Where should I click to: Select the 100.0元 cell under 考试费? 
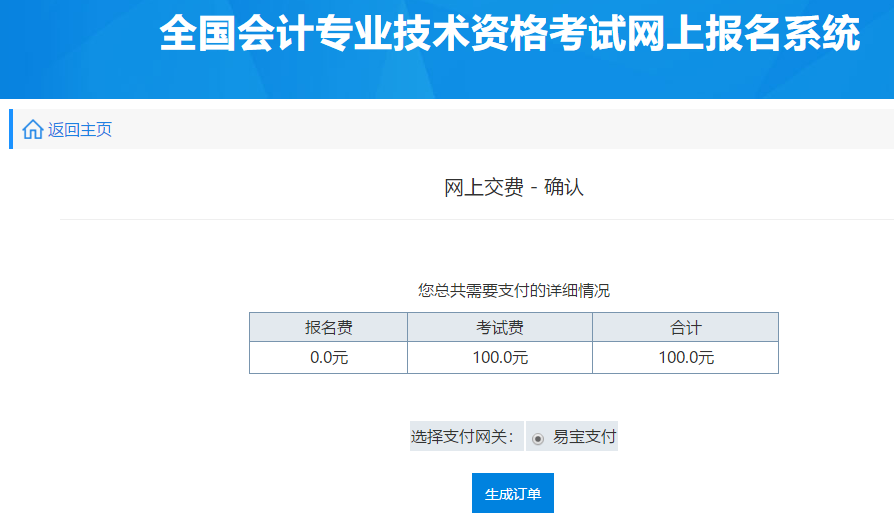coord(499,357)
